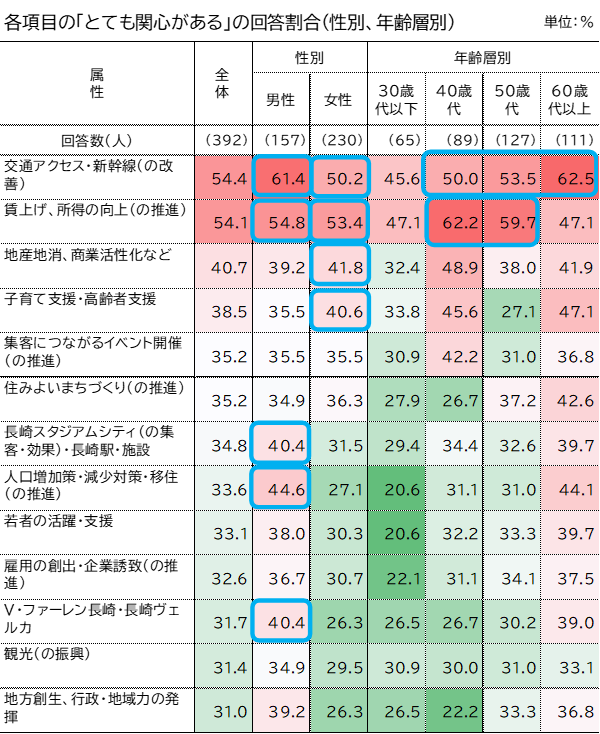The image size is (600, 734).
Task: Select the cell with value 38.5
Action: 224,311
